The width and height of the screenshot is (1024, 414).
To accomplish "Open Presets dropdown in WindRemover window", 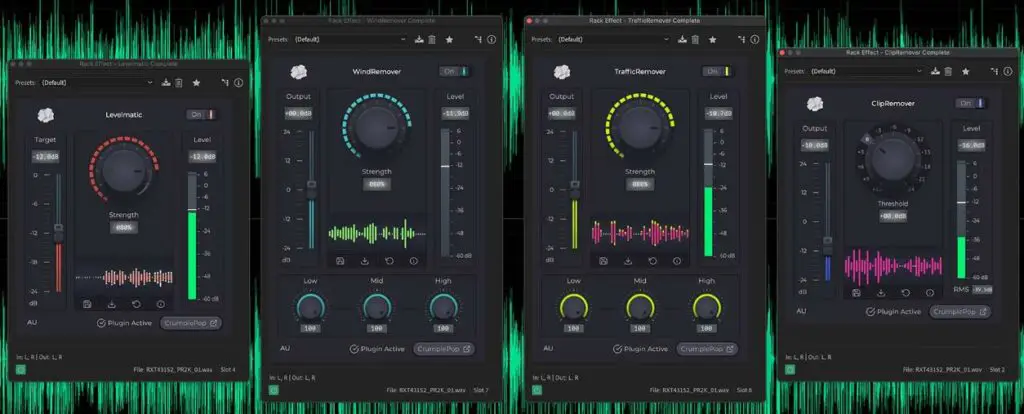I will click(x=350, y=40).
